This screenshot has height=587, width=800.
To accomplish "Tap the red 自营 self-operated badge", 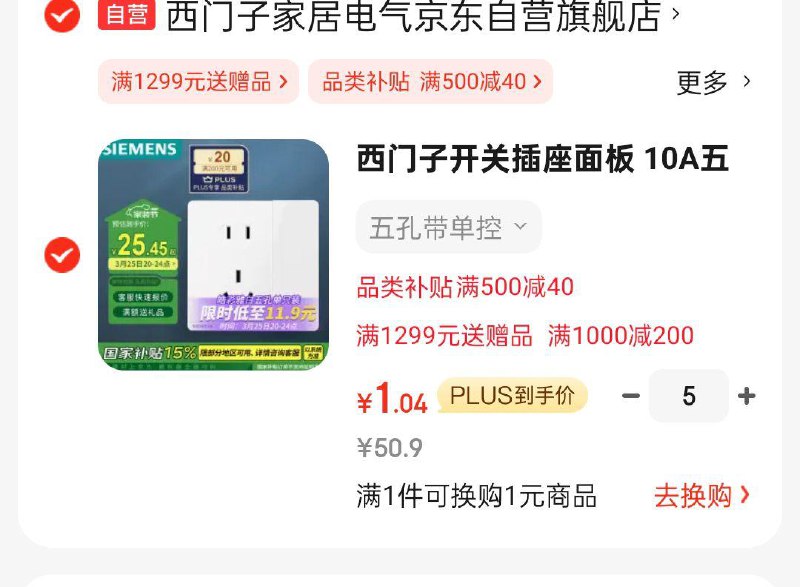I will (127, 14).
